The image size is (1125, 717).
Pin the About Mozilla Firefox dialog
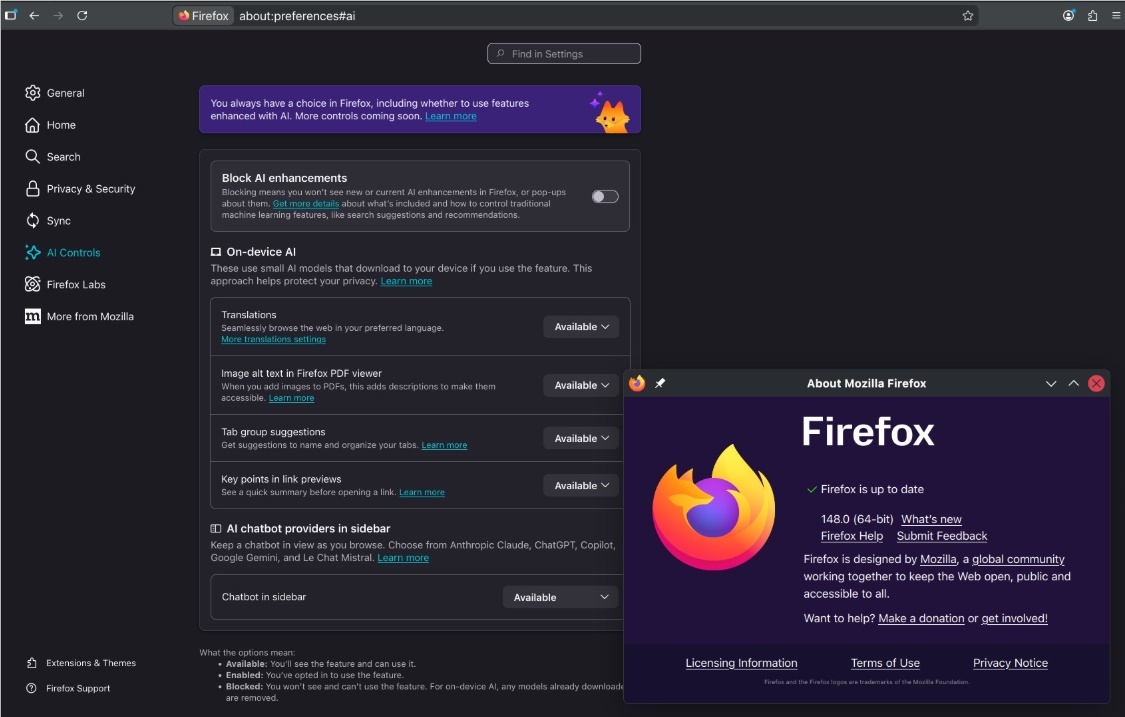(659, 383)
